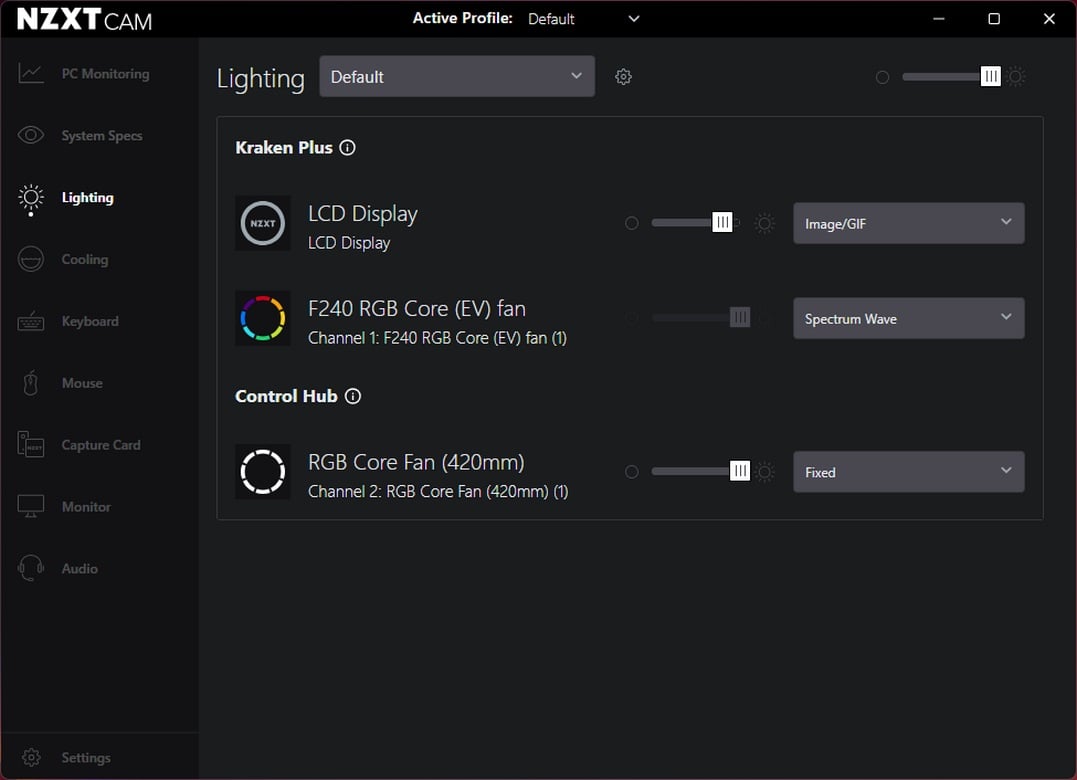The image size is (1077, 780).
Task: Click RGB Core Fan 420mm brightness slider handle
Action: (x=740, y=471)
